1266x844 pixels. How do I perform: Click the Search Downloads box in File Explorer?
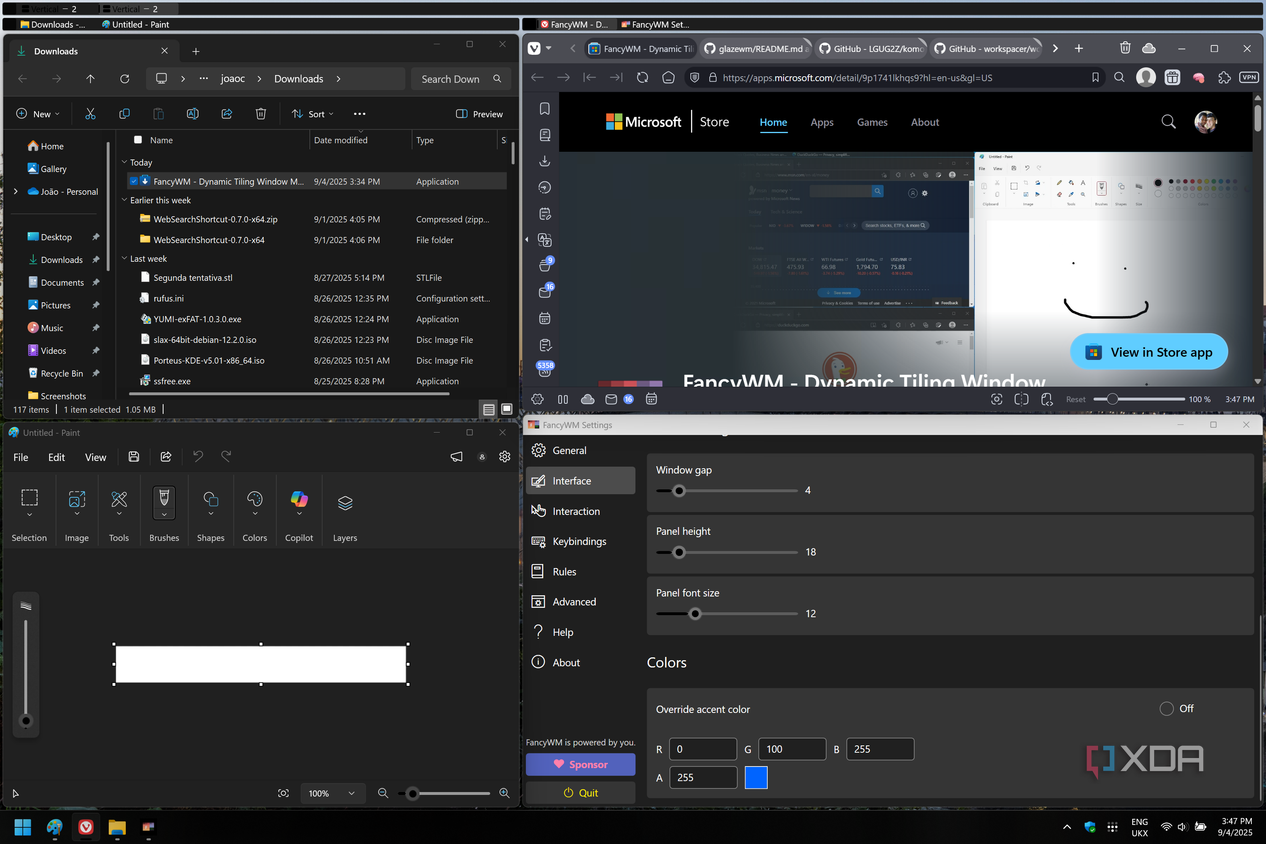[x=461, y=79]
